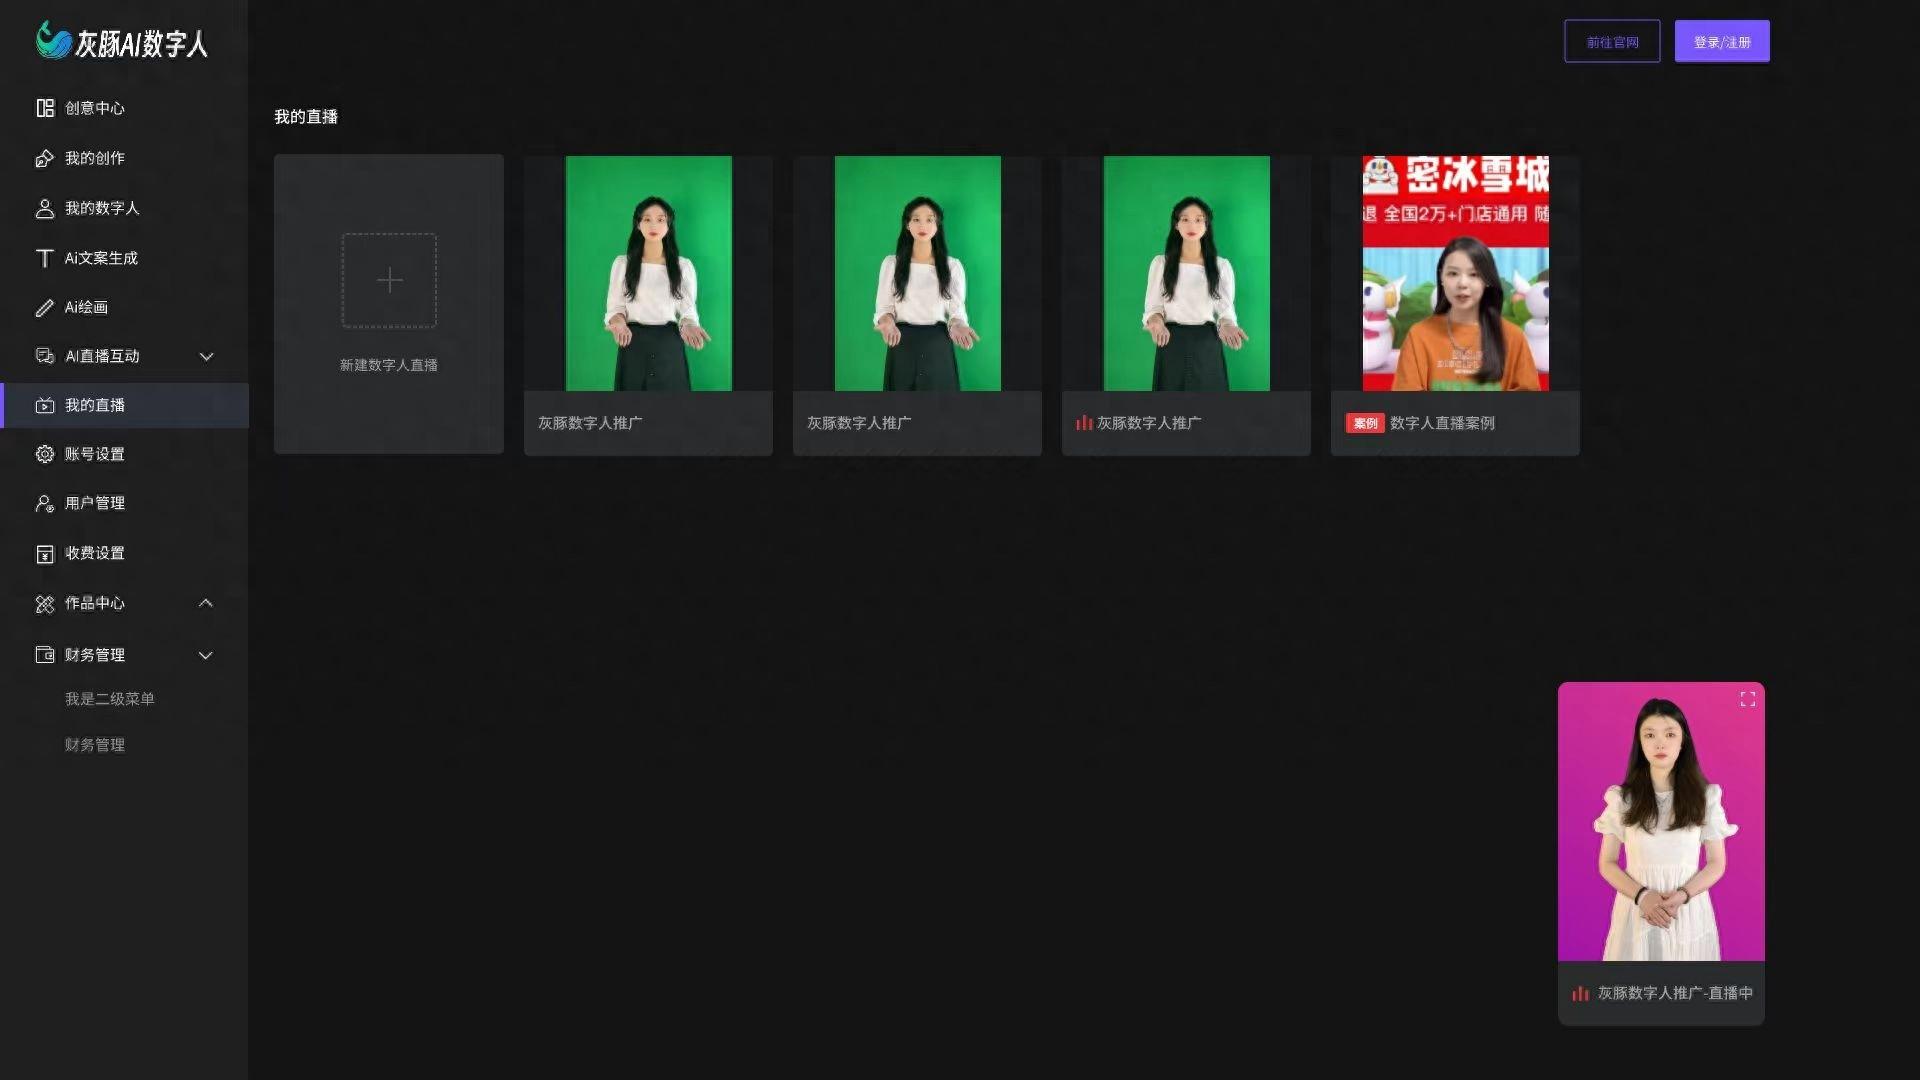
Task: Open the 账号设置 menu item
Action: pos(93,454)
